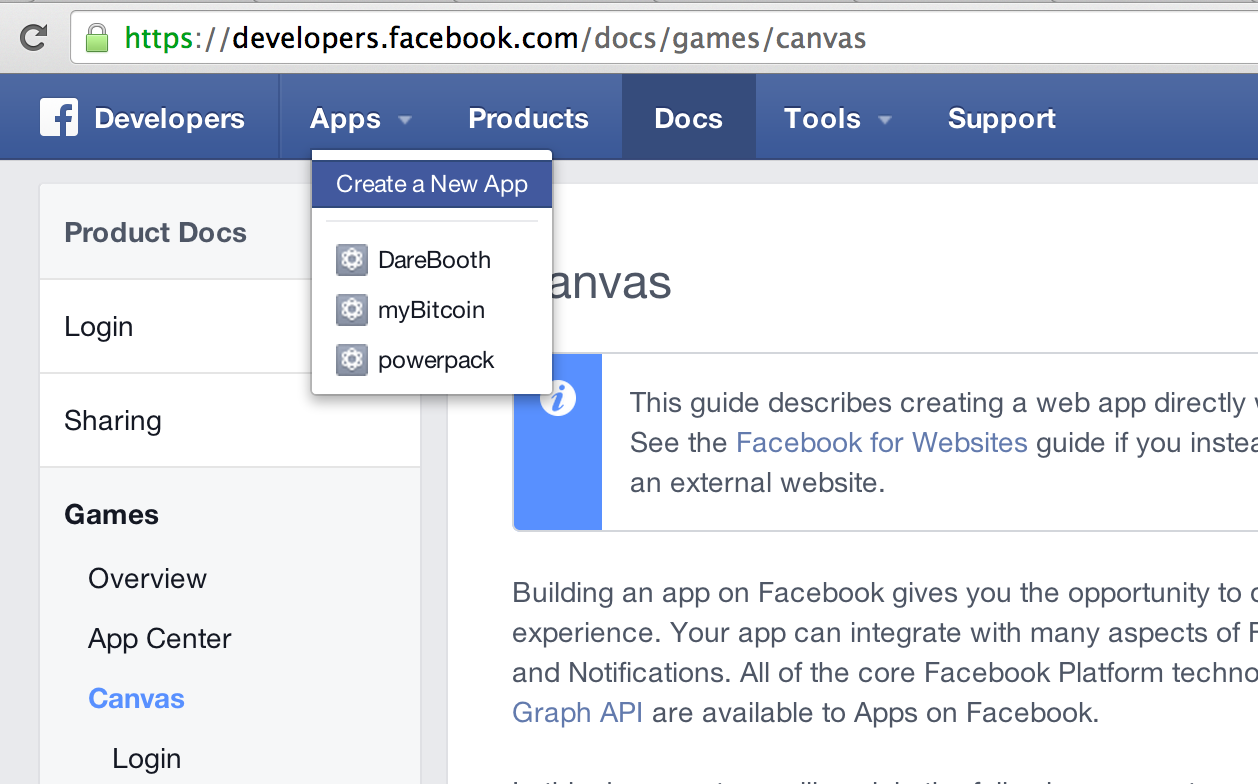This screenshot has height=784, width=1258.
Task: Click the green padlock security icon
Action: 96,38
